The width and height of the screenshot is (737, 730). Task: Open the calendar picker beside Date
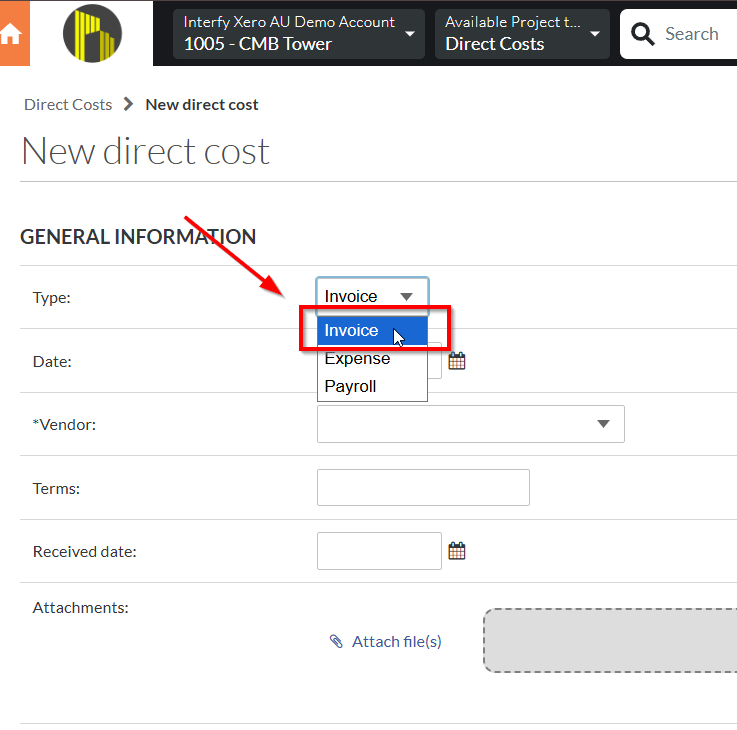457,361
